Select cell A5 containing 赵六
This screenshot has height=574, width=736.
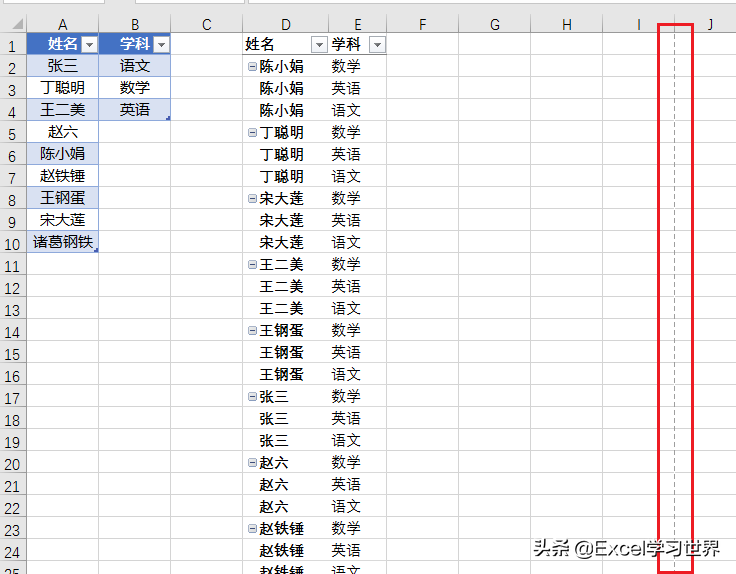pos(62,132)
